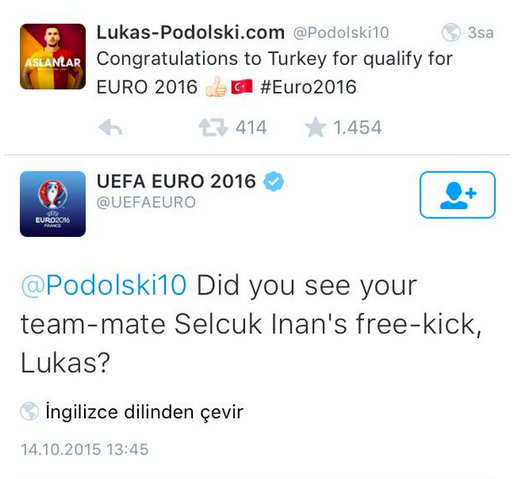
Task: Open the @Podolski10 mention in the reply
Action: (104, 285)
